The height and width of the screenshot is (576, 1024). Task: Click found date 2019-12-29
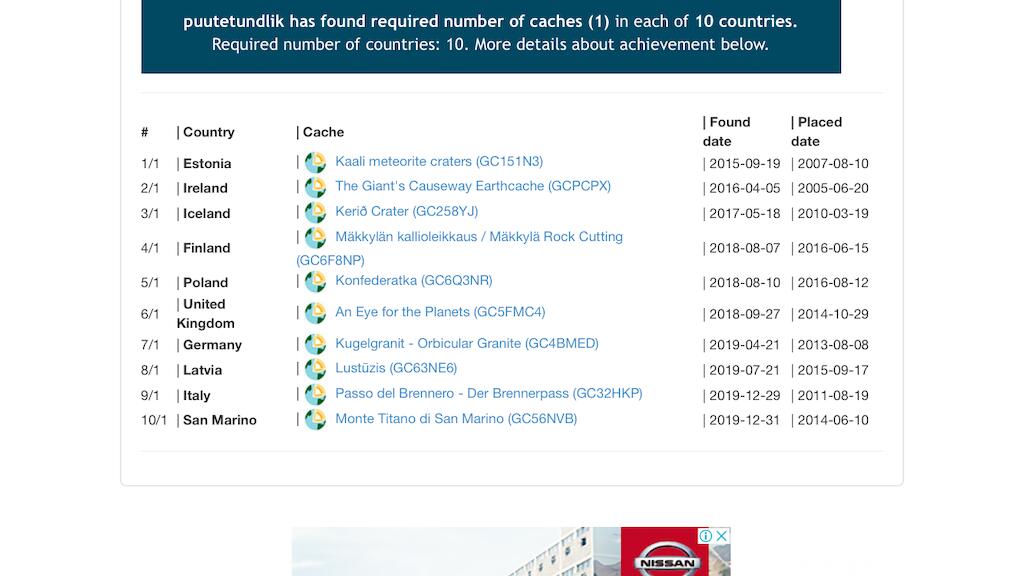pos(744,396)
